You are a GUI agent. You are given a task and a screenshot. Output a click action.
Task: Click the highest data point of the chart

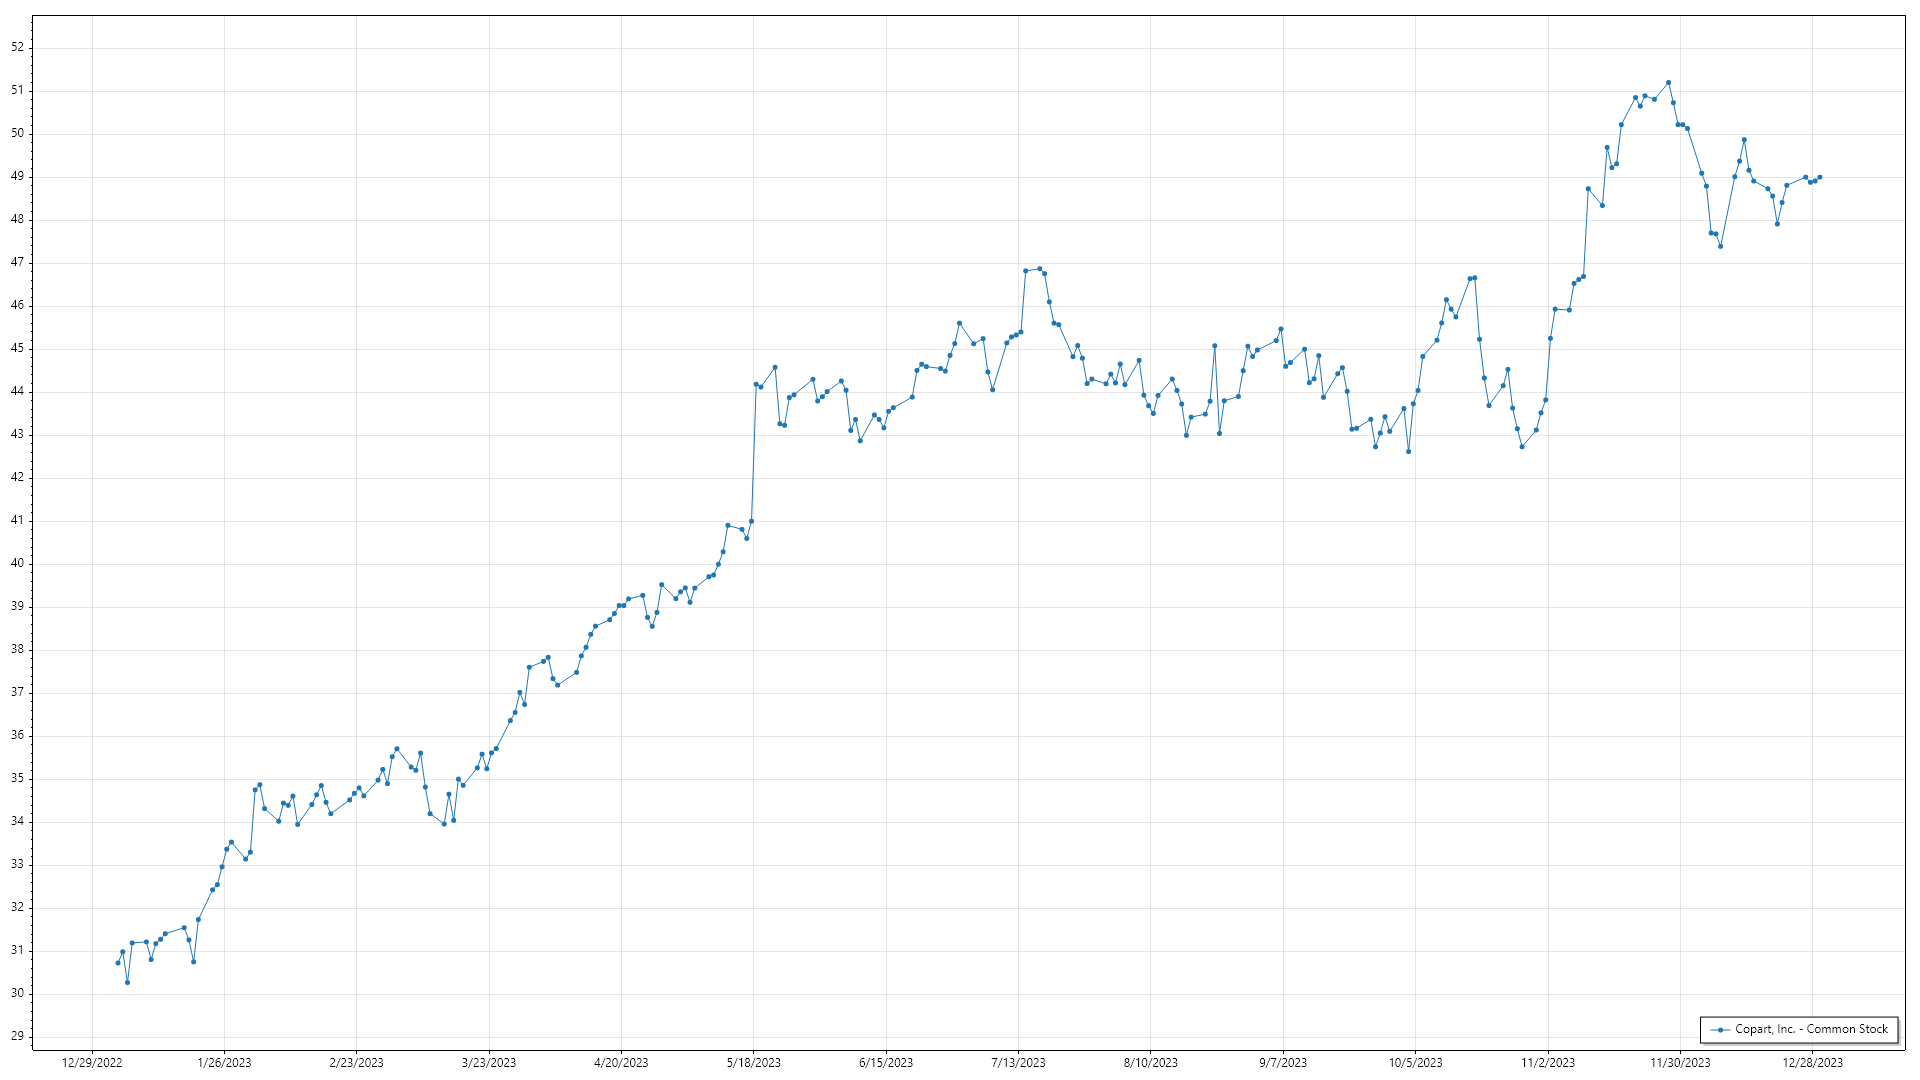point(1668,83)
